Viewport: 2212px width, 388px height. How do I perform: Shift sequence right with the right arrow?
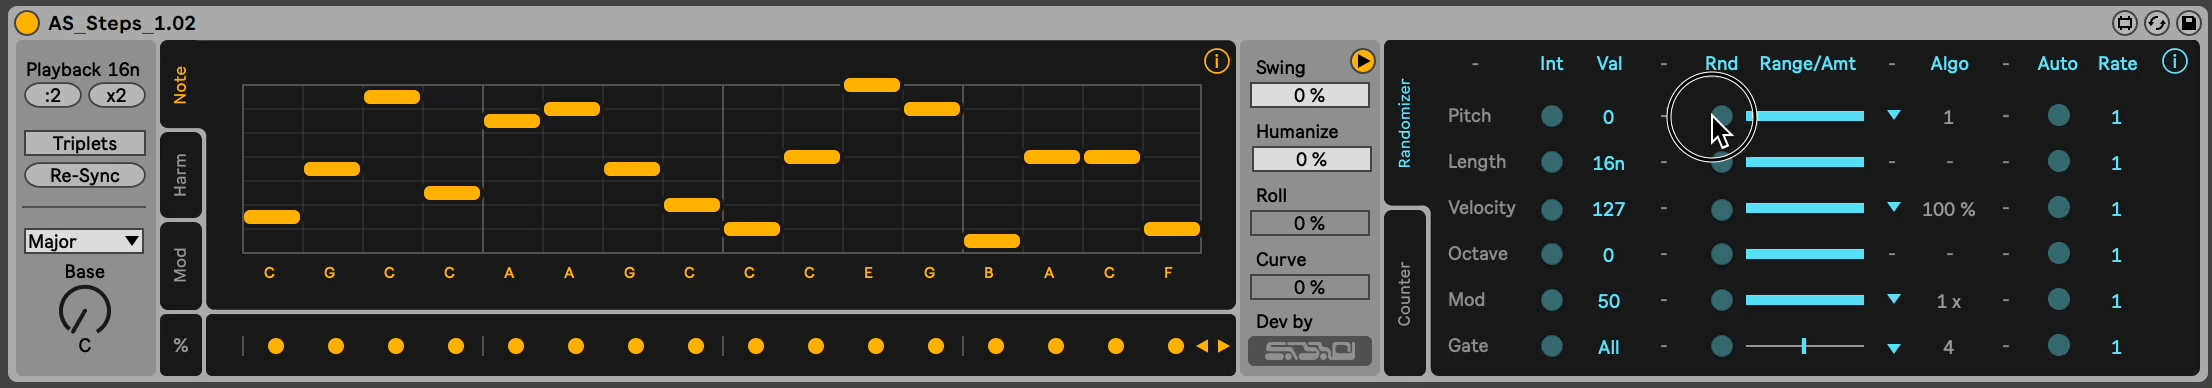(x=1223, y=346)
